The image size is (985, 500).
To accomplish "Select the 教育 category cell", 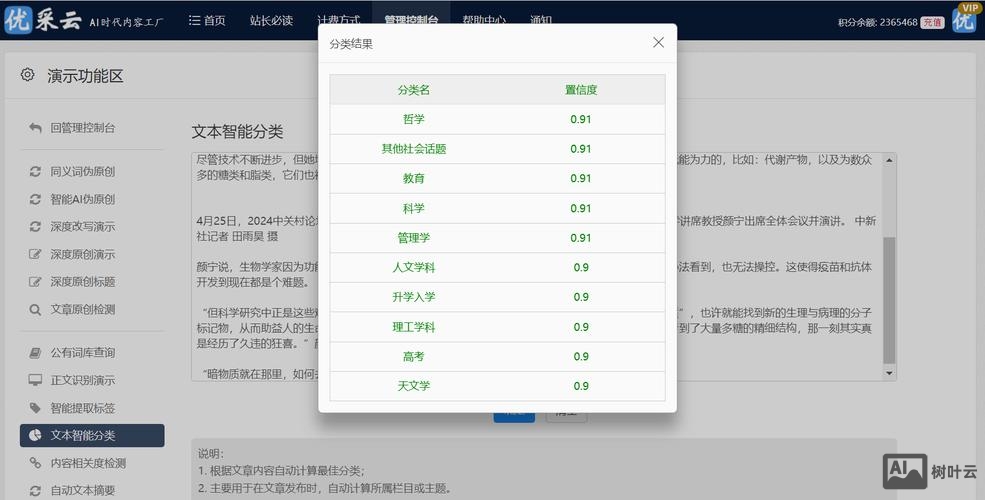I will [414, 178].
